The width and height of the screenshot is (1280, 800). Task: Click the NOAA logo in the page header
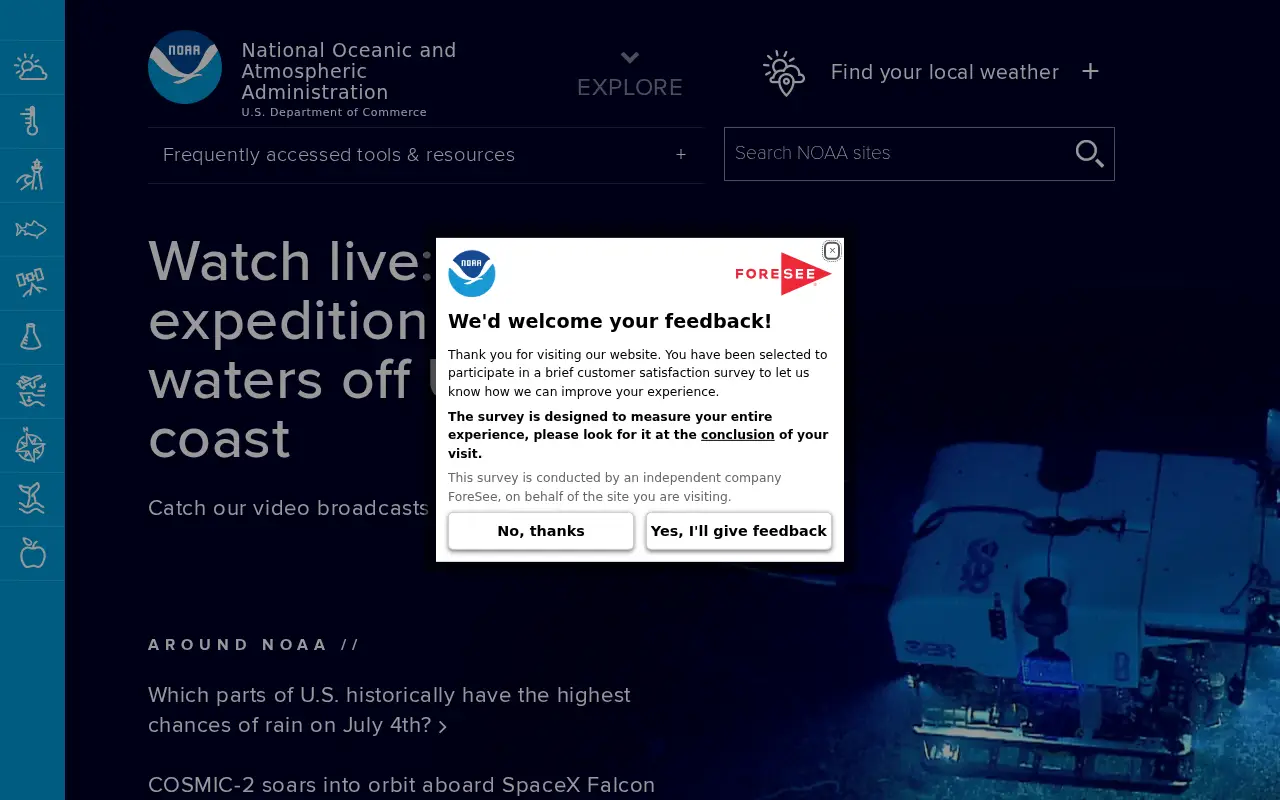pyautogui.click(x=185, y=67)
